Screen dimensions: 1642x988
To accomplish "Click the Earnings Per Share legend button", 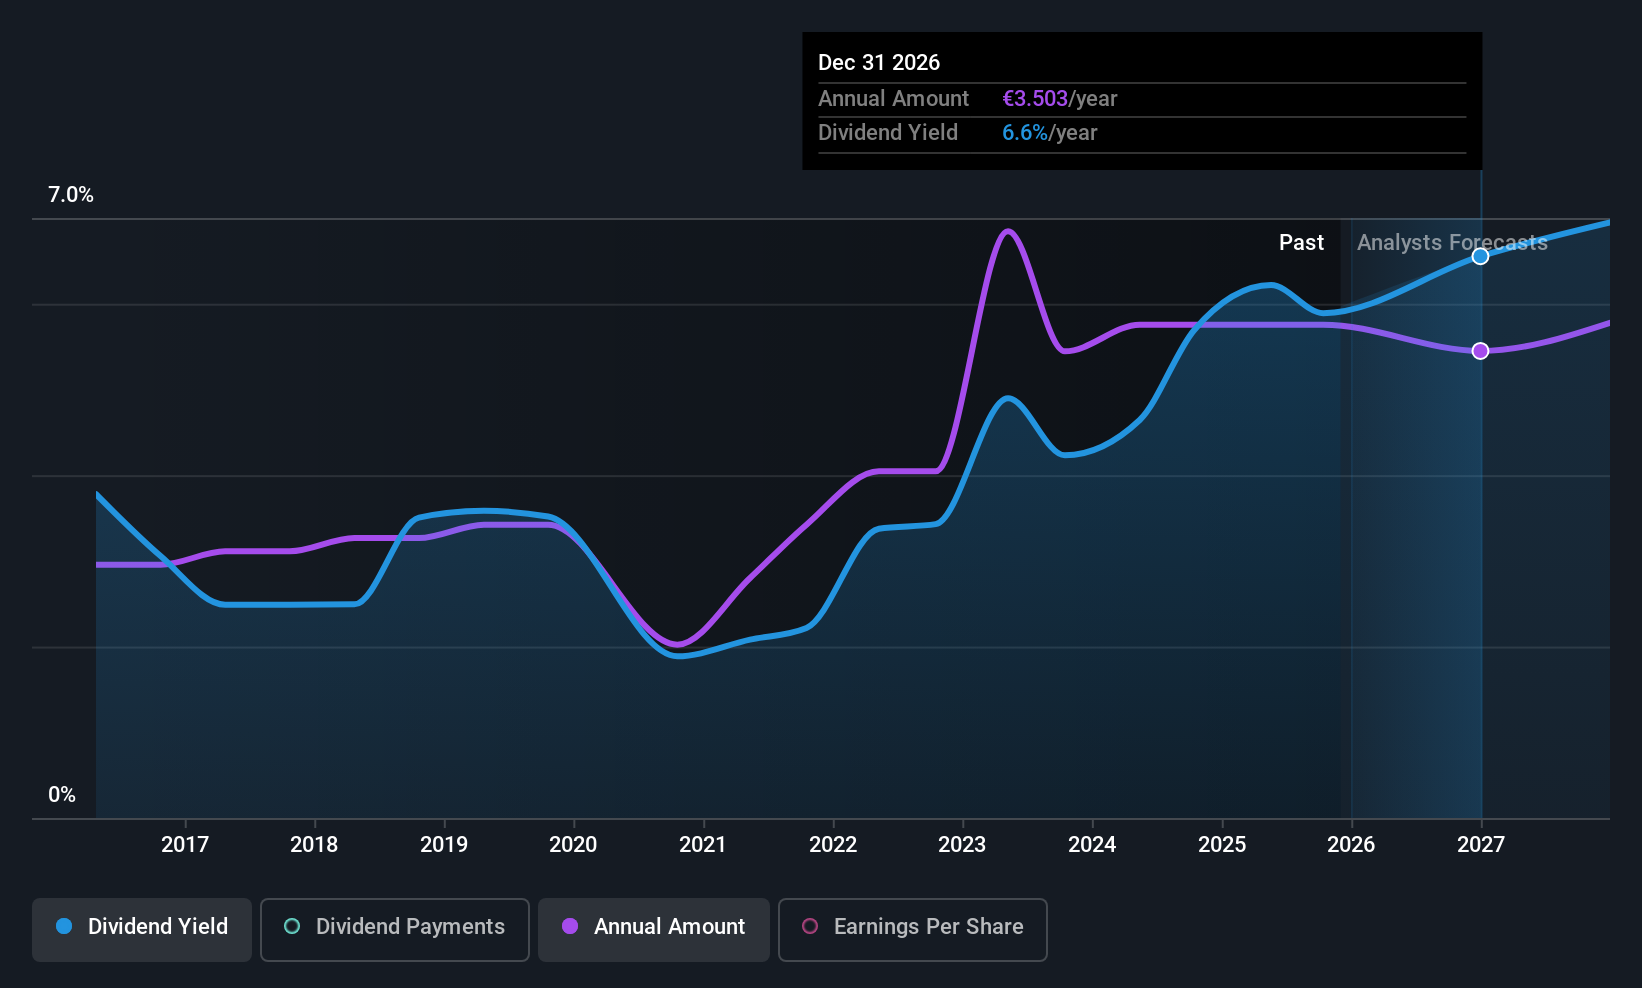I will pyautogui.click(x=912, y=930).
